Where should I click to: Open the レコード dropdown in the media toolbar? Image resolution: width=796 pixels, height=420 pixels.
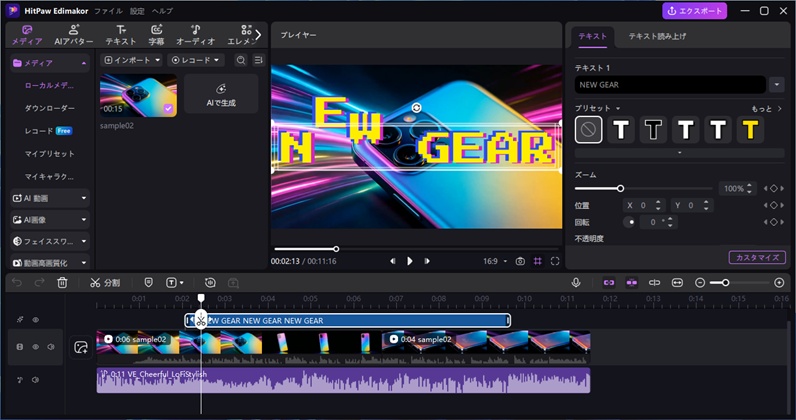click(196, 60)
